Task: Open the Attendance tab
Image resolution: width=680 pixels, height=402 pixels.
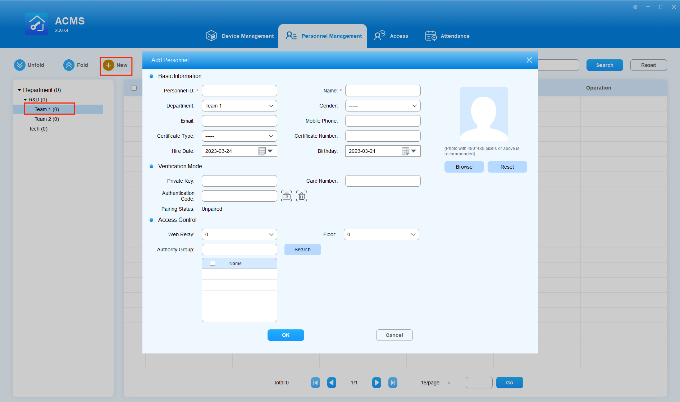Action: pyautogui.click(x=446, y=35)
